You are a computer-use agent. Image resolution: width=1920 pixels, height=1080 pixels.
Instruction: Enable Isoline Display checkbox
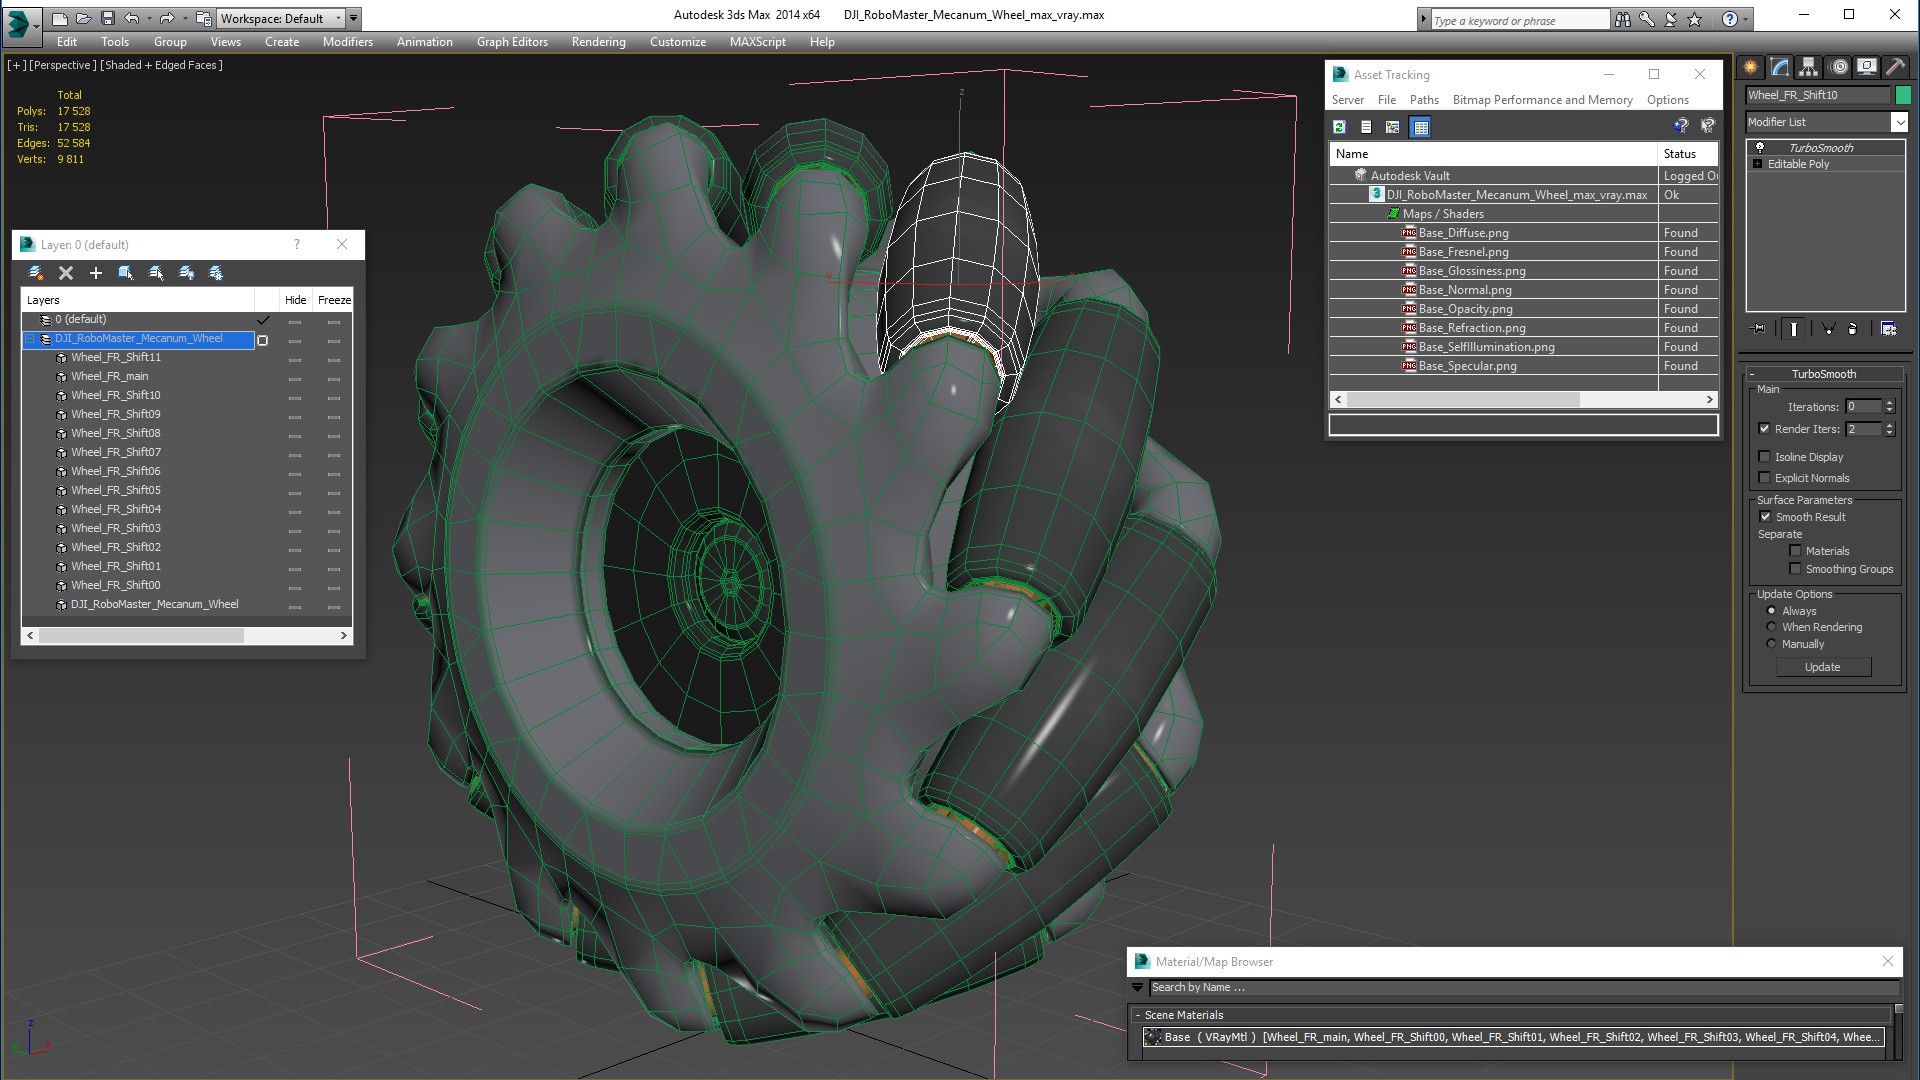point(1765,457)
